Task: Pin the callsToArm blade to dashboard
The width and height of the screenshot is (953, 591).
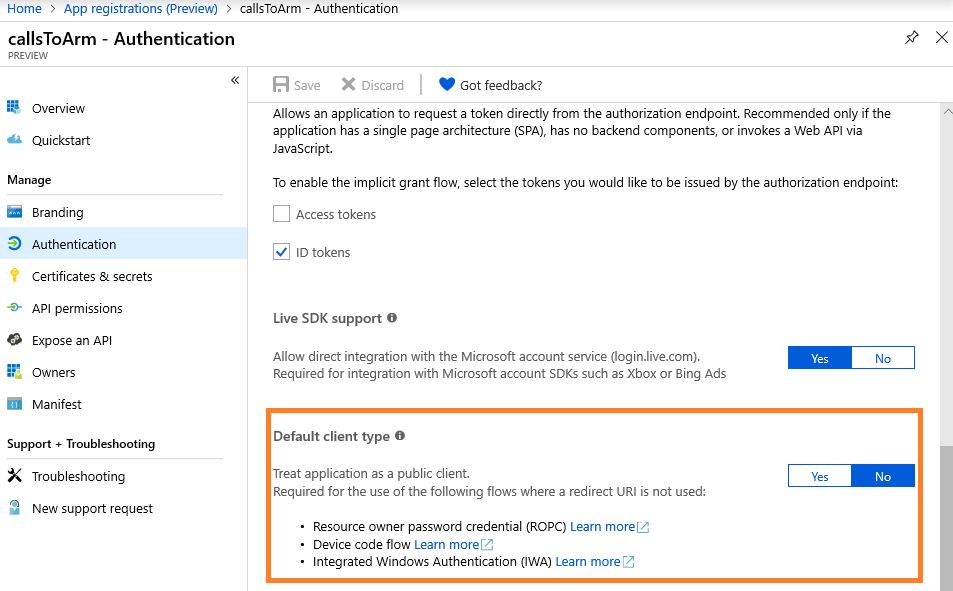Action: point(911,37)
